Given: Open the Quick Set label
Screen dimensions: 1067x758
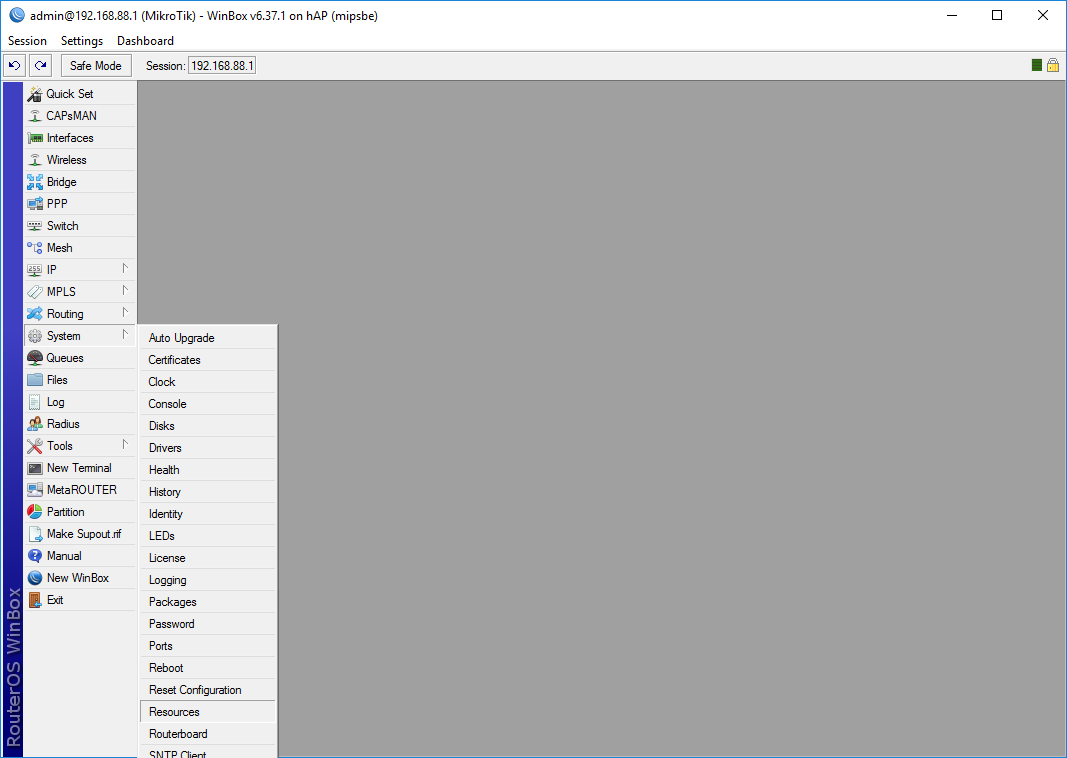Looking at the screenshot, I should [x=70, y=94].
